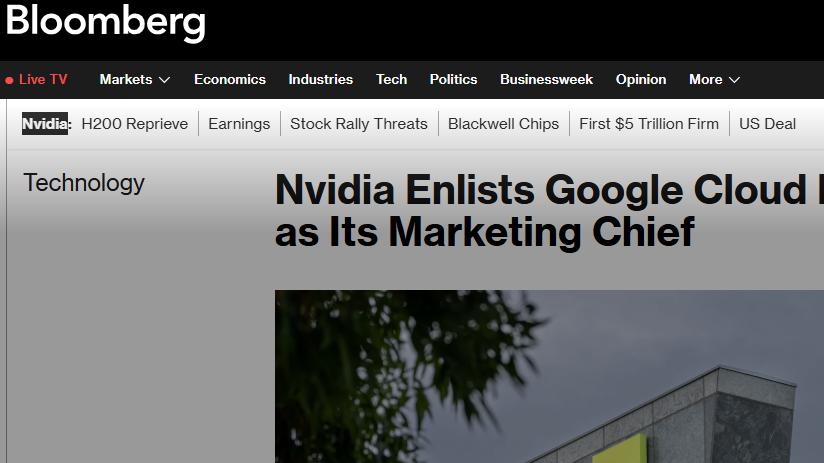Open the Technology section label

84,183
